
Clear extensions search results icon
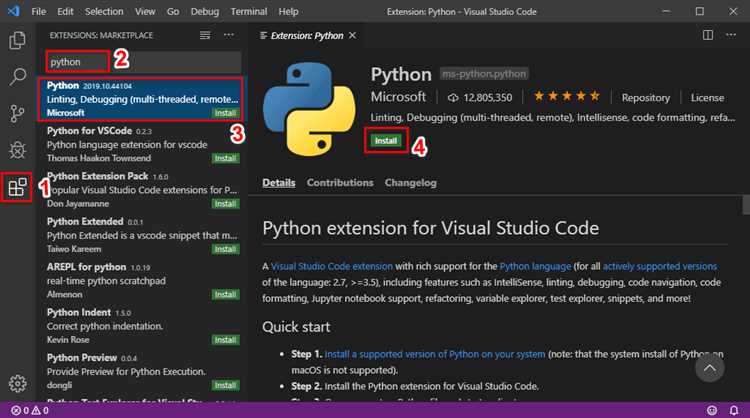[205, 35]
